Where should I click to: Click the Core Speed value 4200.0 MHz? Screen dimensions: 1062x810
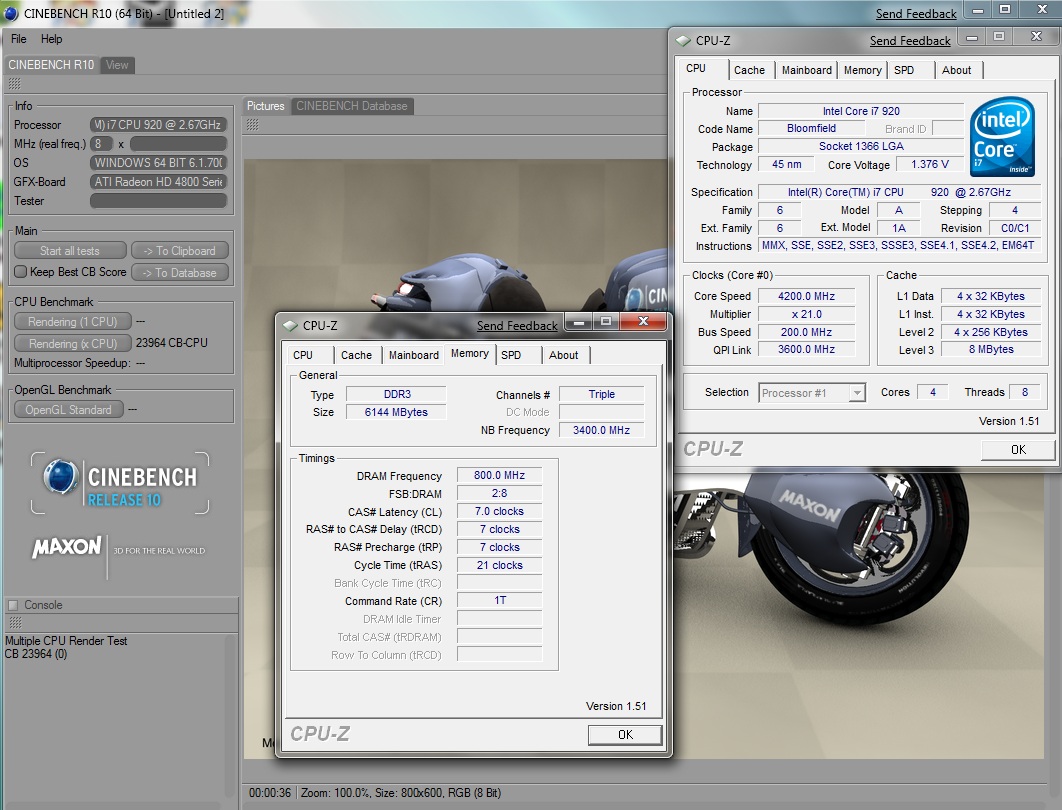(x=806, y=296)
